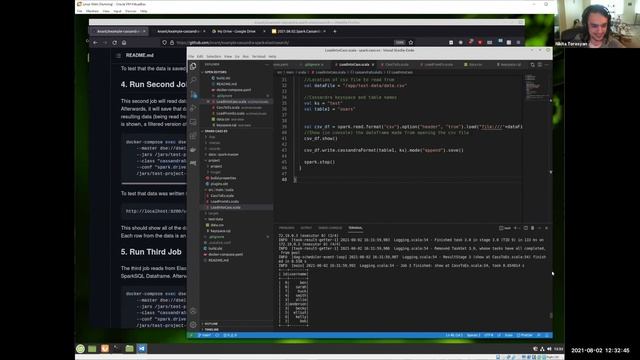Open the Selection menu in VS Code
640x360 pixels.
pos(213,56)
